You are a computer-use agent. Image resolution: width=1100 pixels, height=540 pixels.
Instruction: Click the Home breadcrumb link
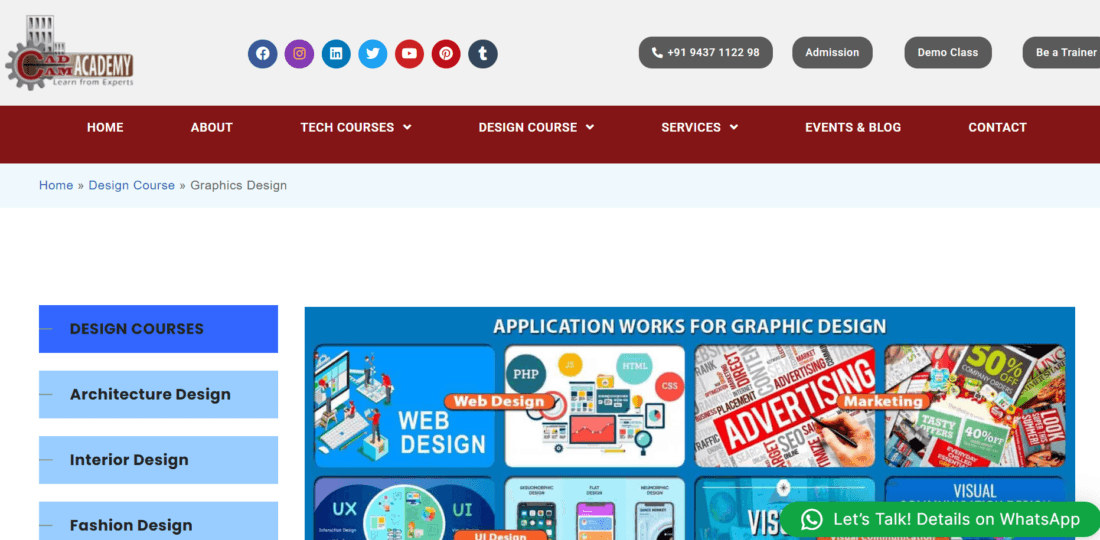[56, 185]
